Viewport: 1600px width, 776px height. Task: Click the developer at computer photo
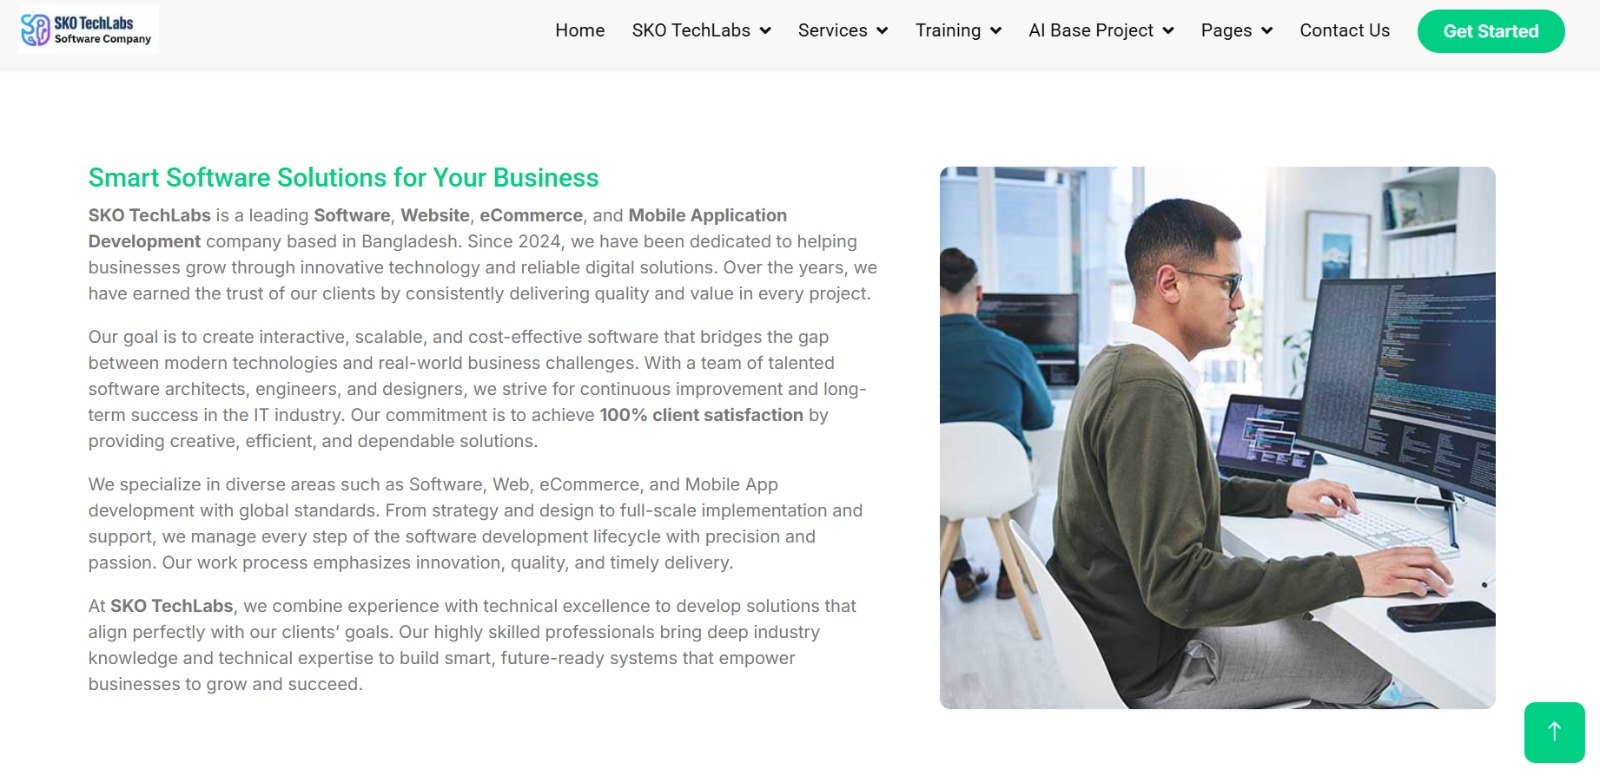tap(1217, 438)
